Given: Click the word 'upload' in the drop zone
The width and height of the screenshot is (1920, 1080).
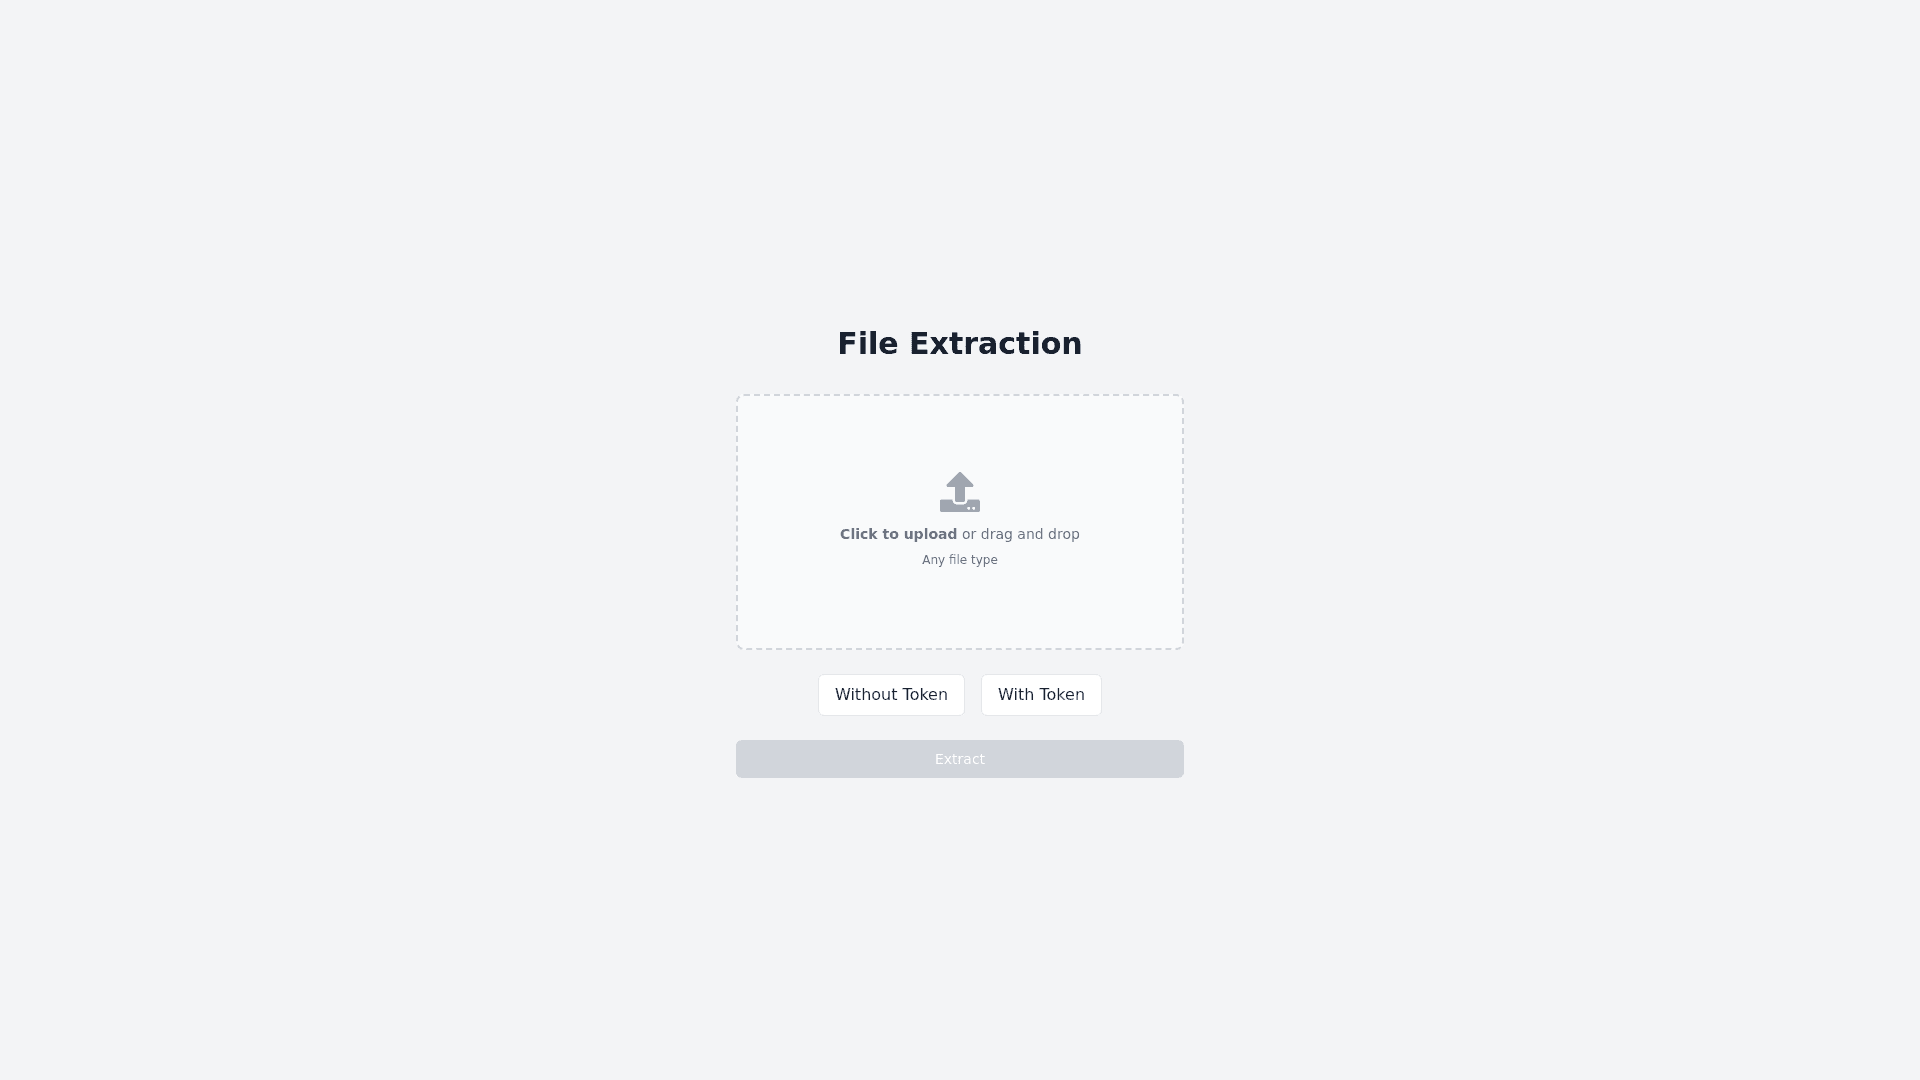Looking at the screenshot, I should tap(930, 534).
